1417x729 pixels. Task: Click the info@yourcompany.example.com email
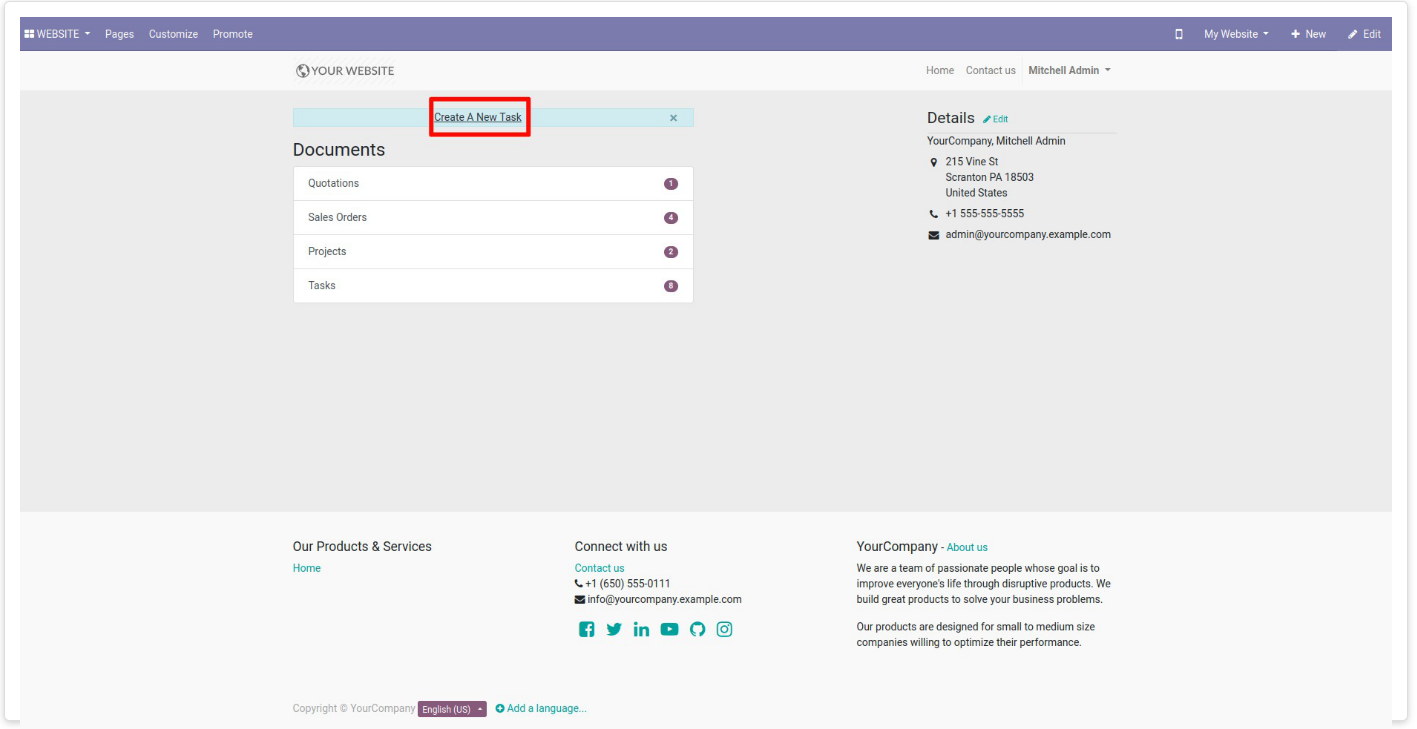click(x=665, y=600)
